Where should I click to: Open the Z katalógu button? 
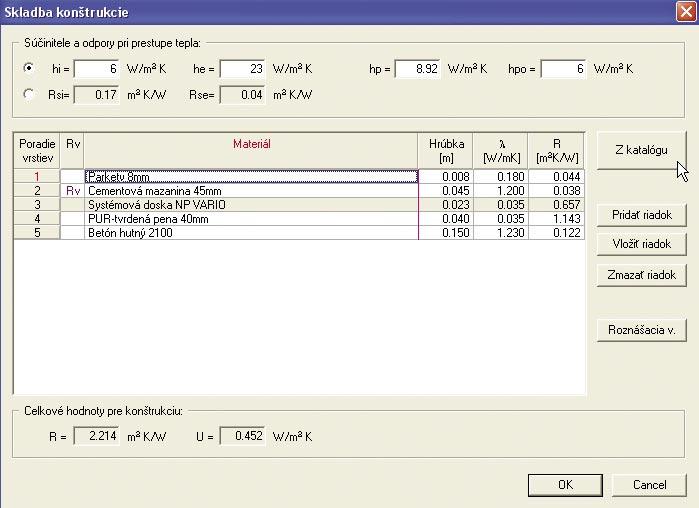coord(641,150)
